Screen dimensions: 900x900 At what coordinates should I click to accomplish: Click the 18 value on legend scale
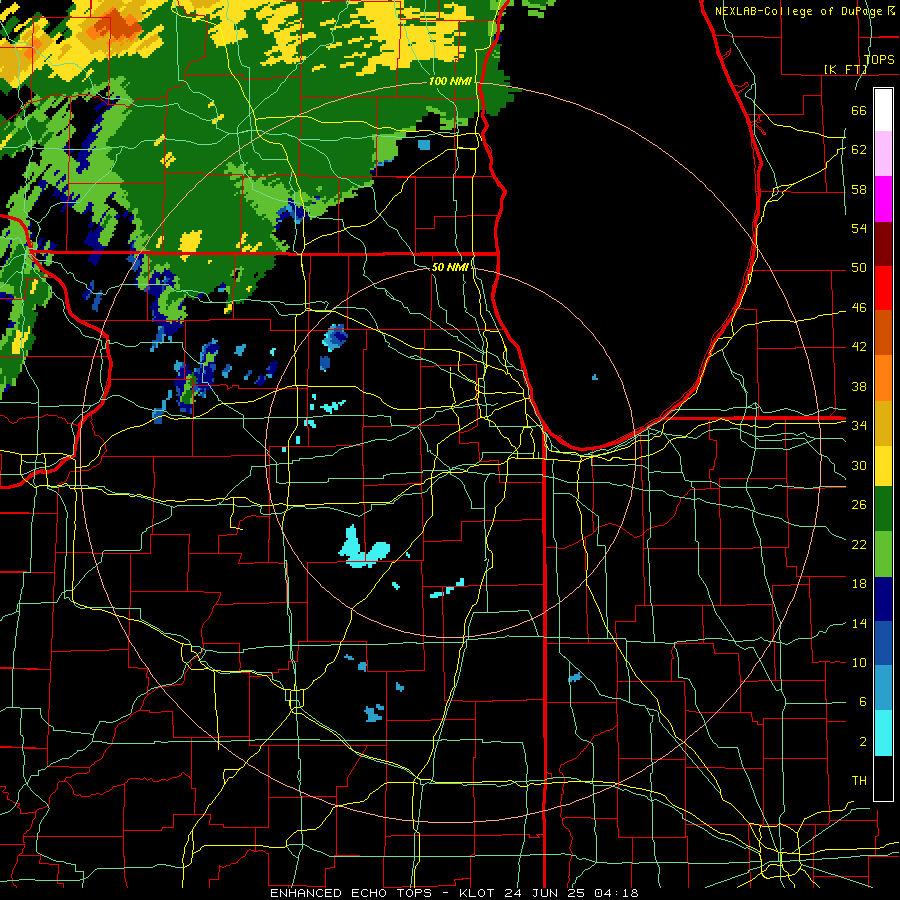coord(859,584)
